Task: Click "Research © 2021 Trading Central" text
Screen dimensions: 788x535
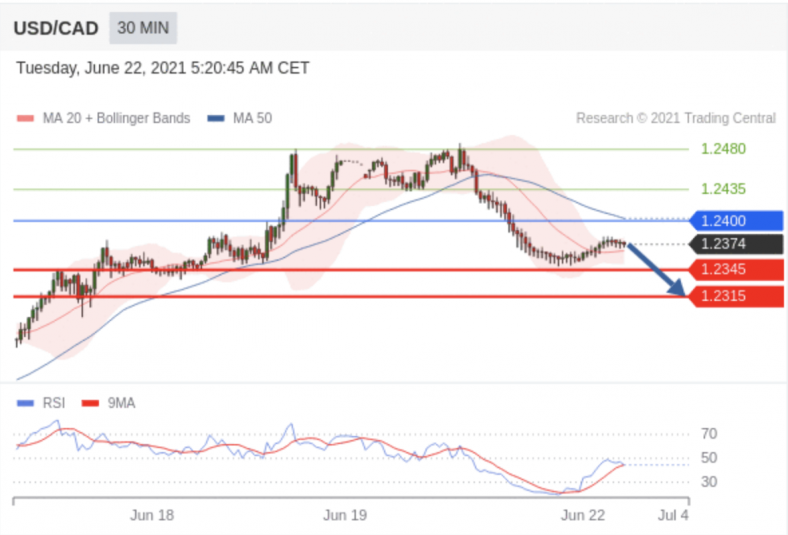Action: coord(676,119)
